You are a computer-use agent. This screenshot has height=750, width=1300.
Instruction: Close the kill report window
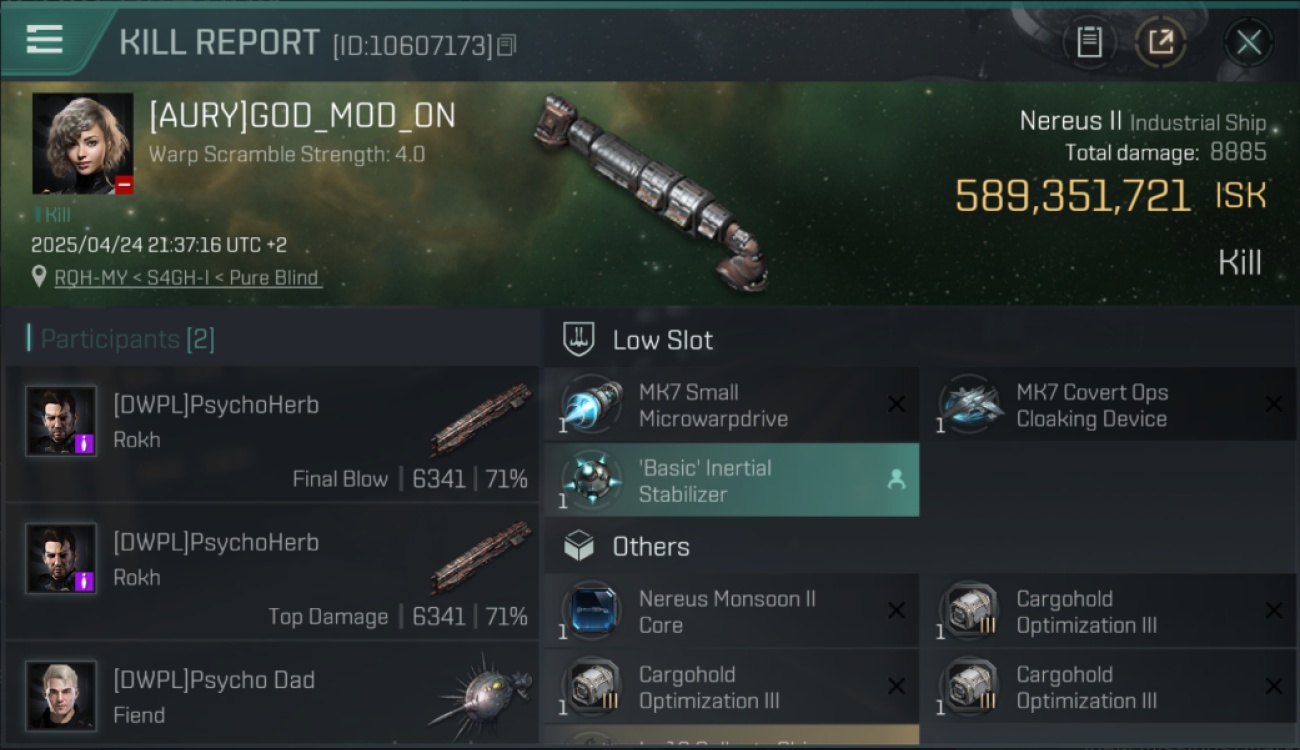tap(1248, 42)
